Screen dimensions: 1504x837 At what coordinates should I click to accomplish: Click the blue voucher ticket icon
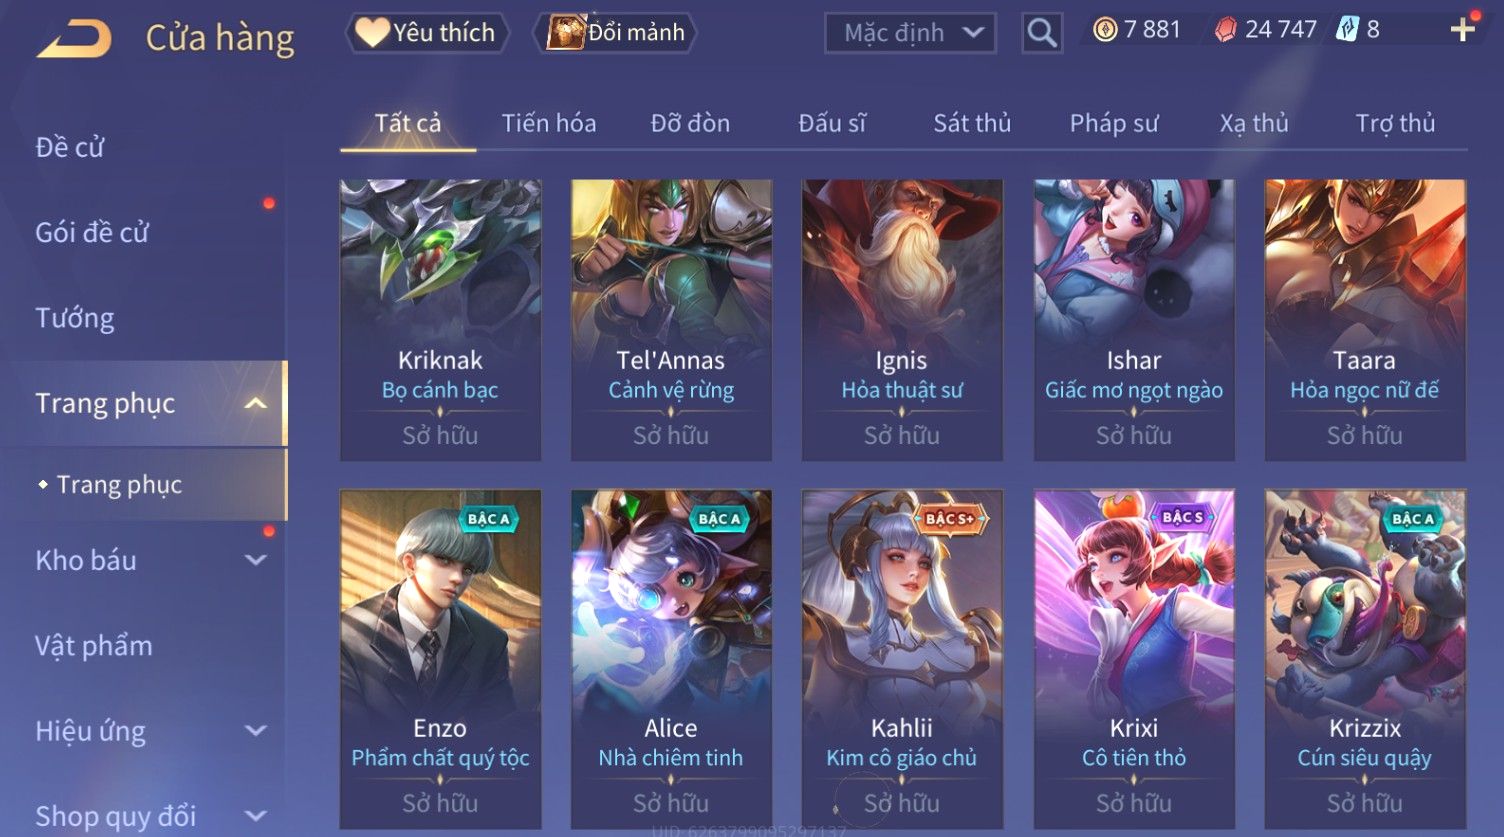point(1347,30)
